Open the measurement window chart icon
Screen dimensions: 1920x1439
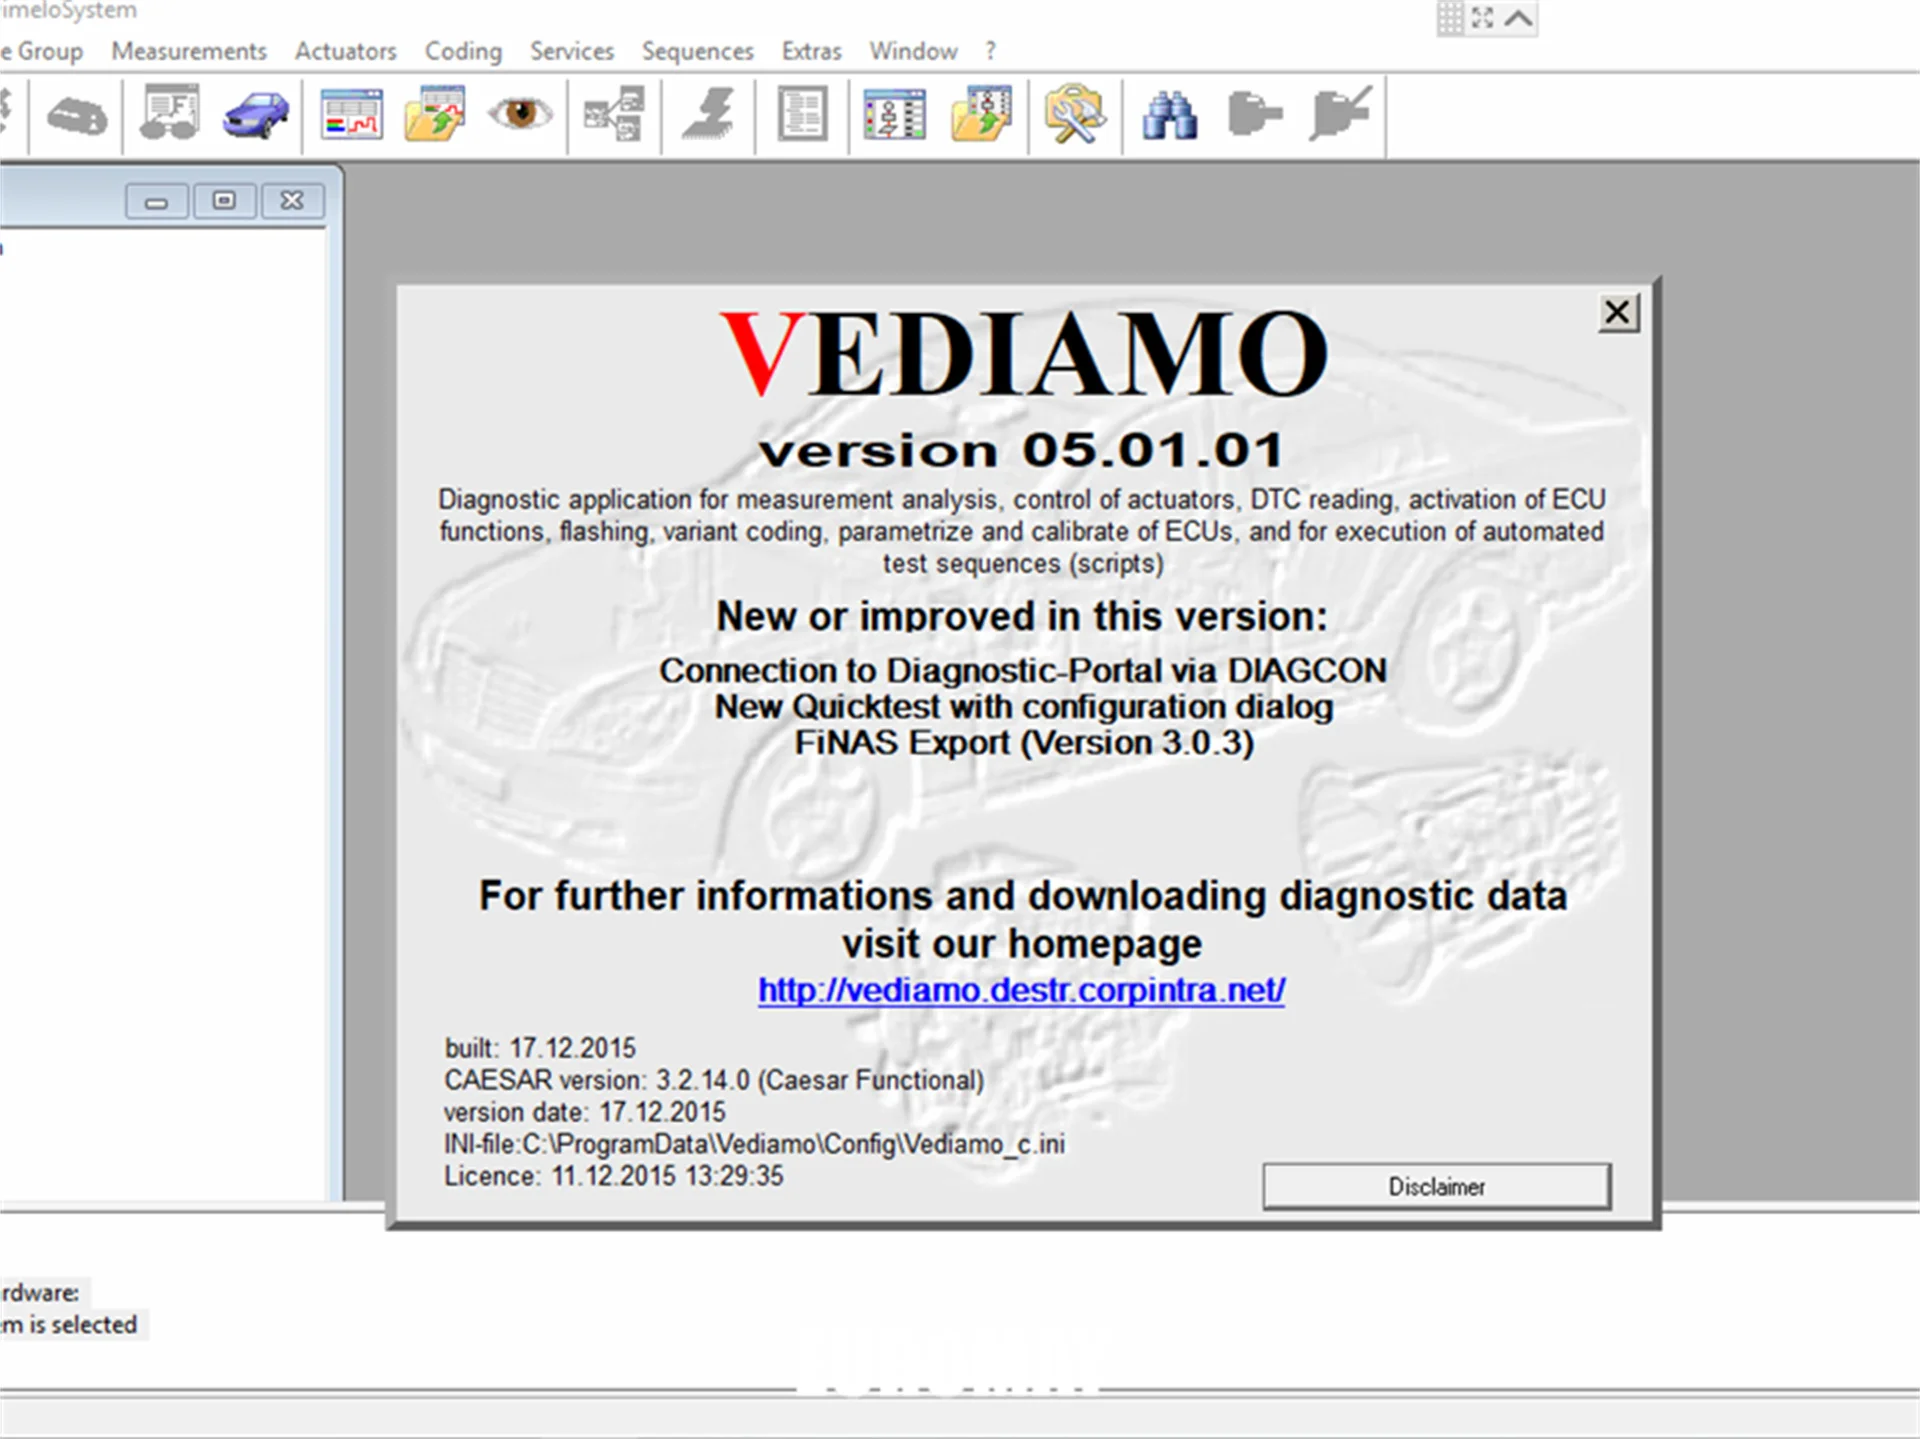tap(352, 113)
